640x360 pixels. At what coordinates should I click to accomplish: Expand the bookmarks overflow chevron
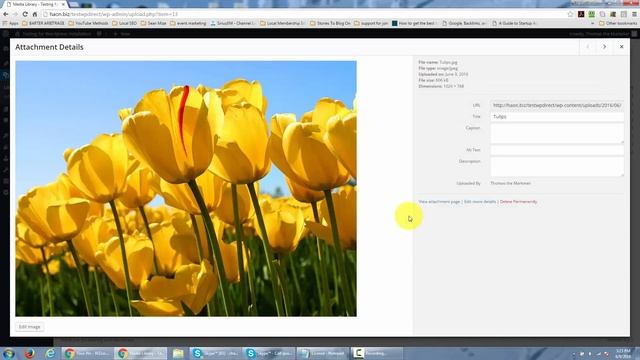pyautogui.click(x=593, y=23)
